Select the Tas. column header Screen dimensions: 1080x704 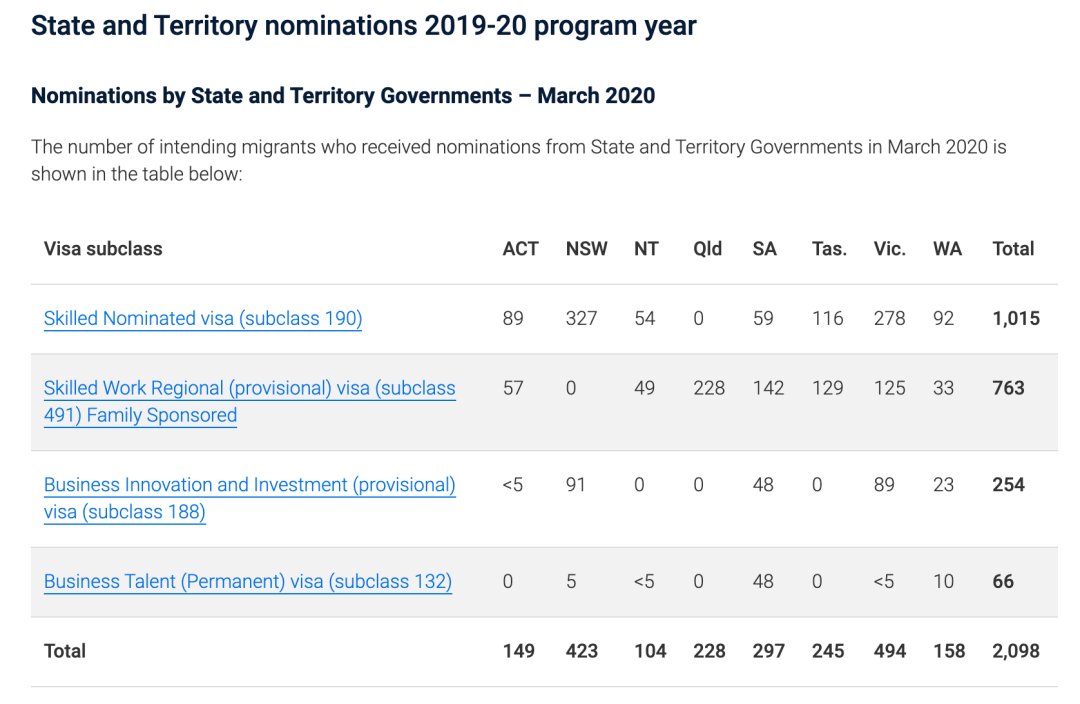829,249
